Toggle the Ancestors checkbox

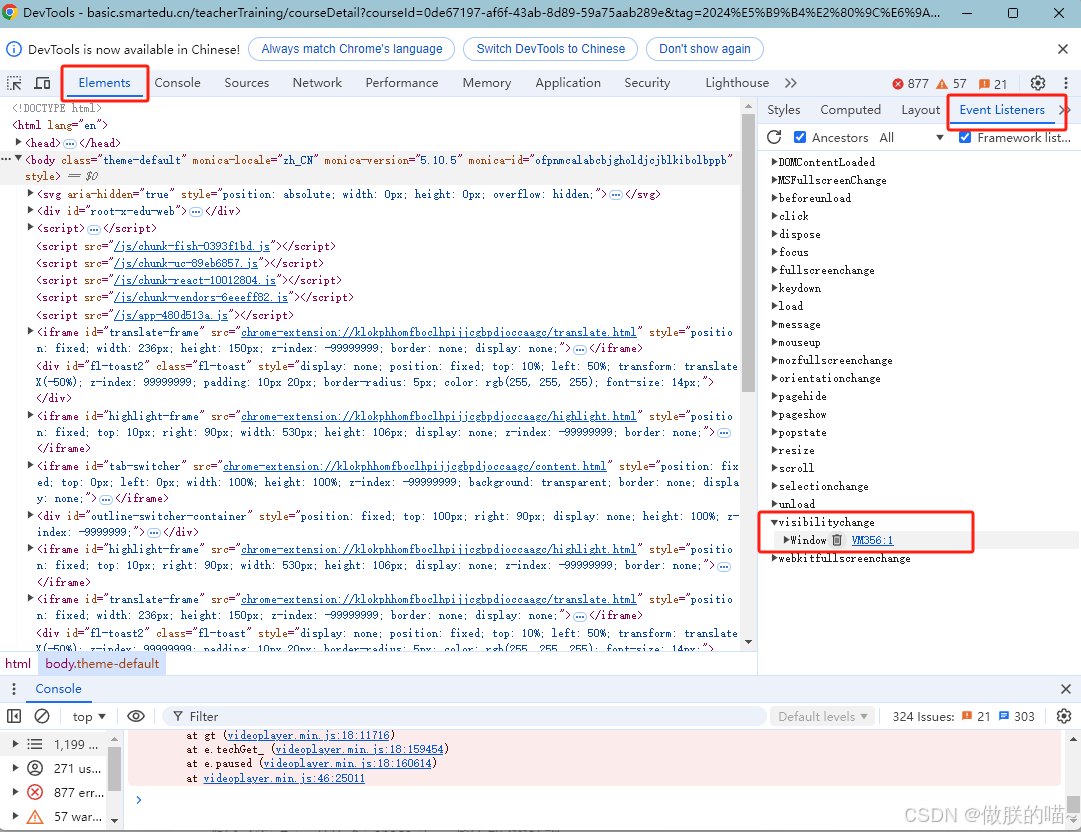pyautogui.click(x=800, y=137)
